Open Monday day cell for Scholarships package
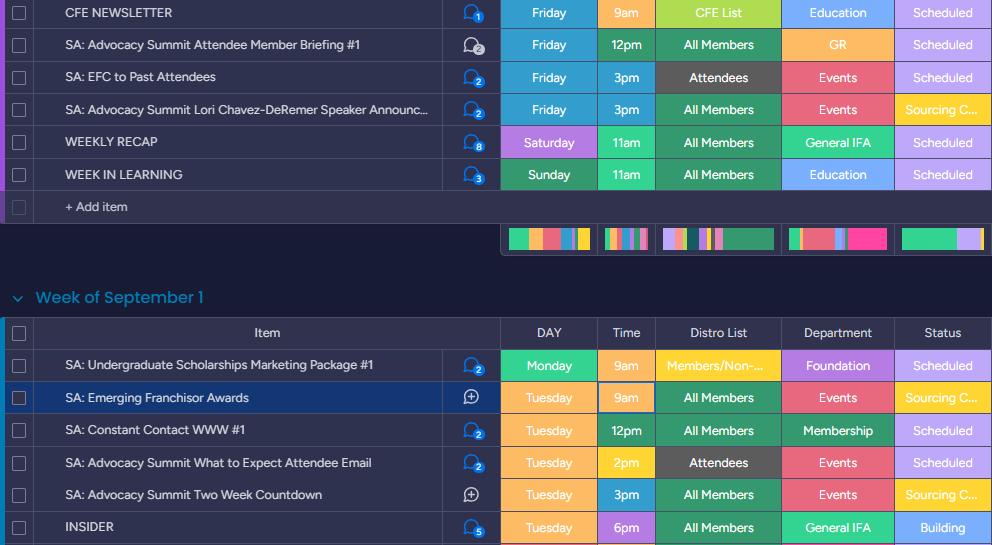992x545 pixels. 549,366
